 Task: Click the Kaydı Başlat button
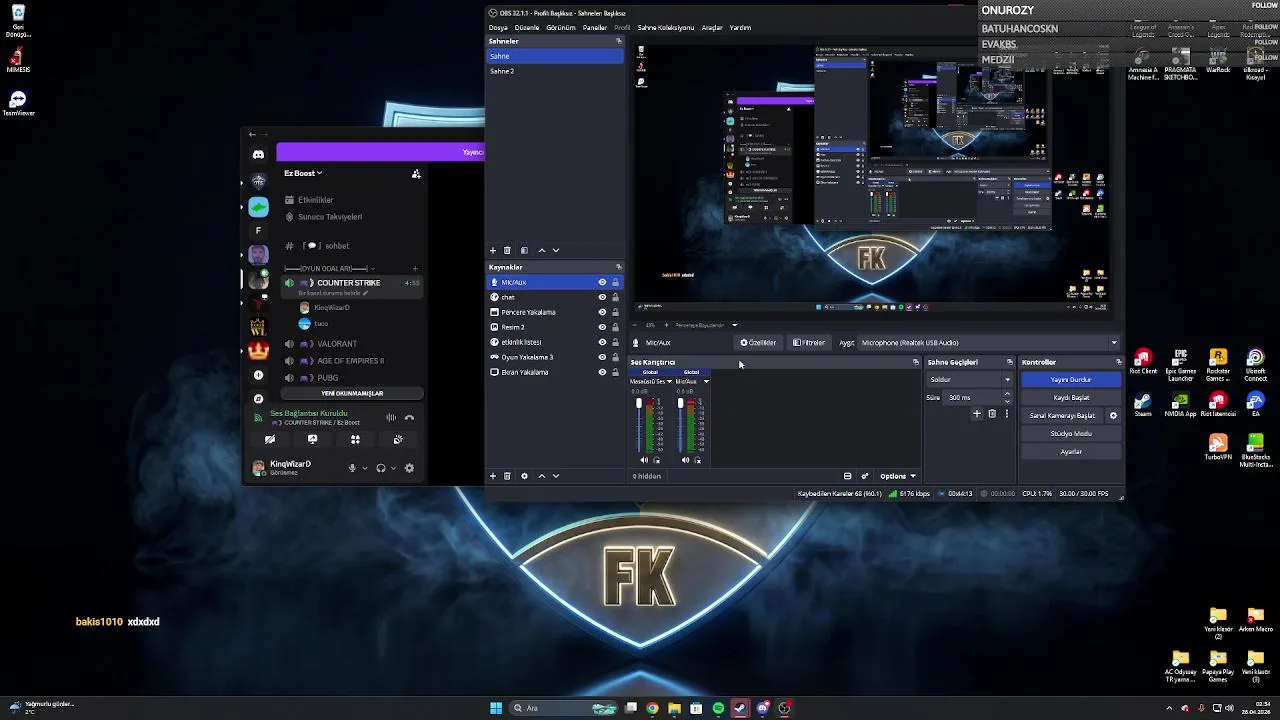[x=1071, y=398]
